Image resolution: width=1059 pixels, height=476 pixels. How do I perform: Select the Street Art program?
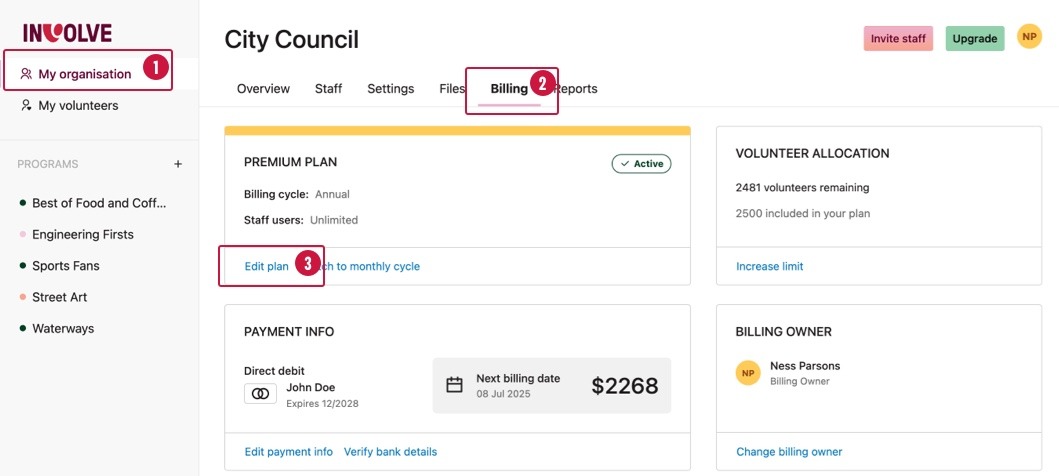[x=60, y=297]
